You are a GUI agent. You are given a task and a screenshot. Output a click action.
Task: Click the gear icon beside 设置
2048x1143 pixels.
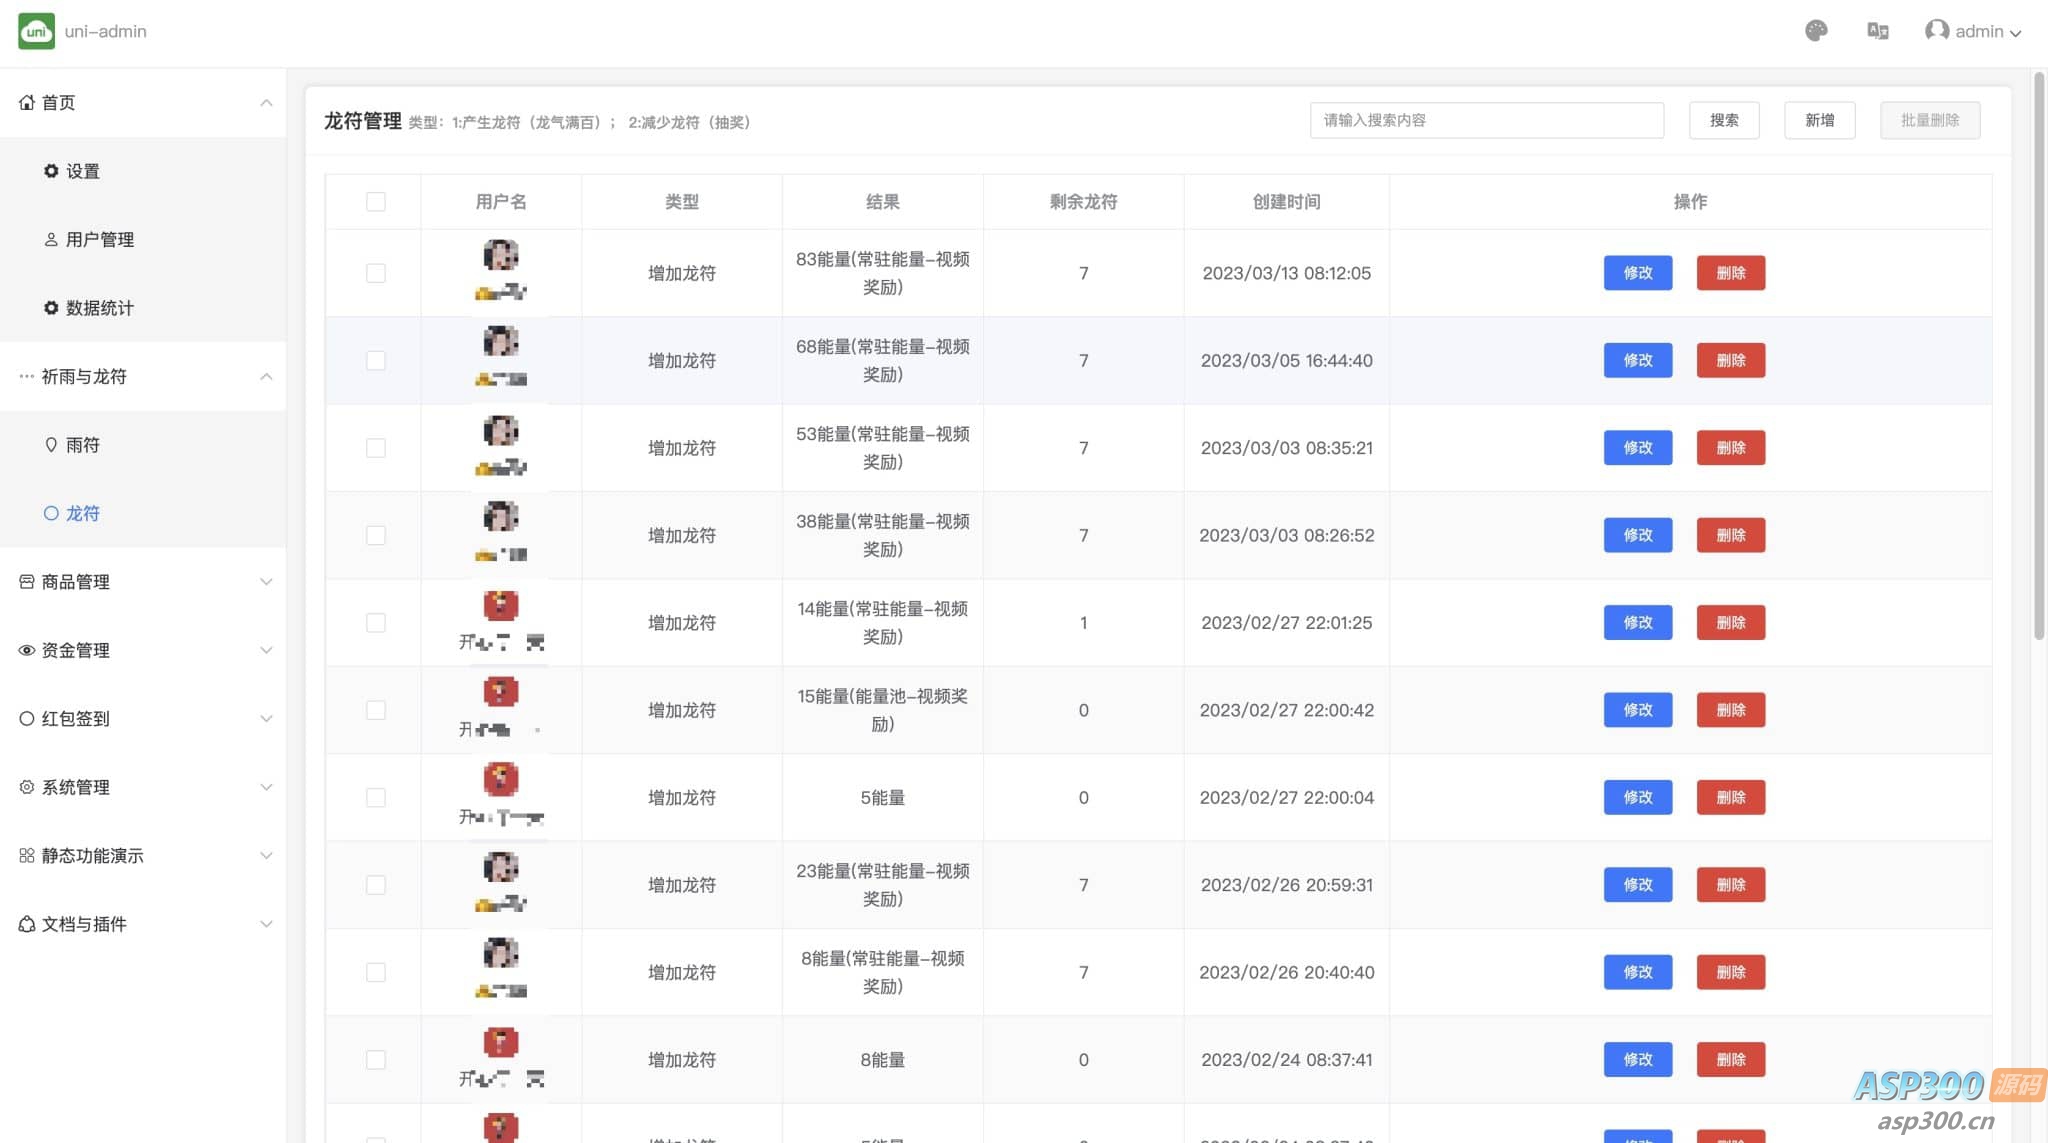click(51, 171)
